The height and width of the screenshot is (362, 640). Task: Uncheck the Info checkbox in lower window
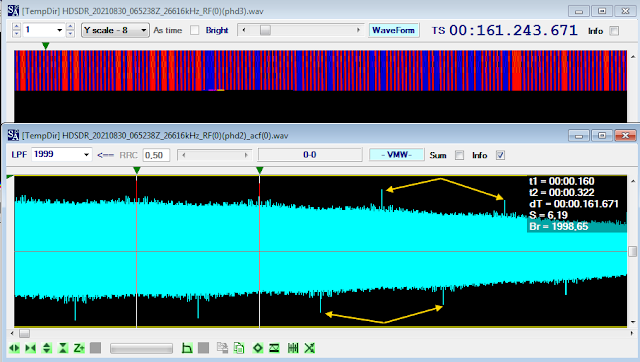[500, 155]
